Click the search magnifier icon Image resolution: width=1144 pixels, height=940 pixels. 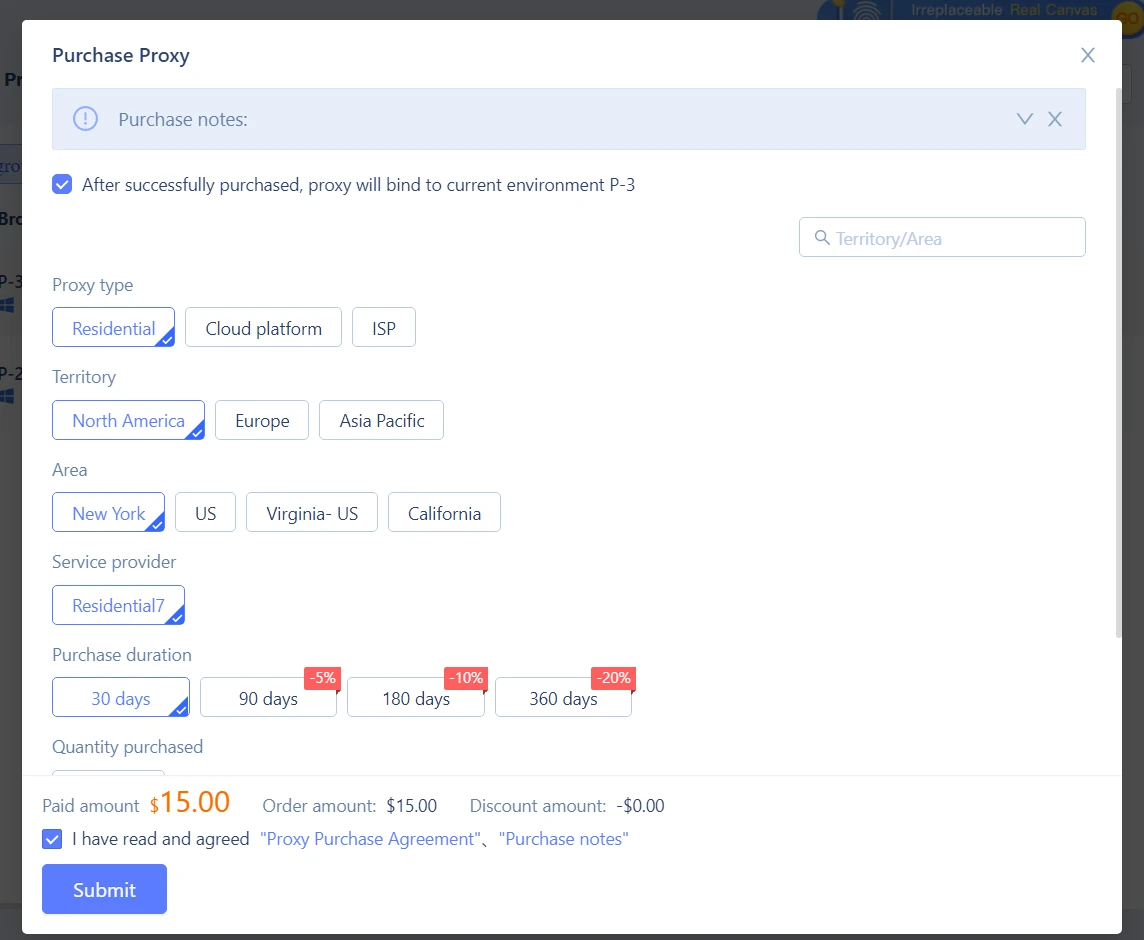(822, 238)
